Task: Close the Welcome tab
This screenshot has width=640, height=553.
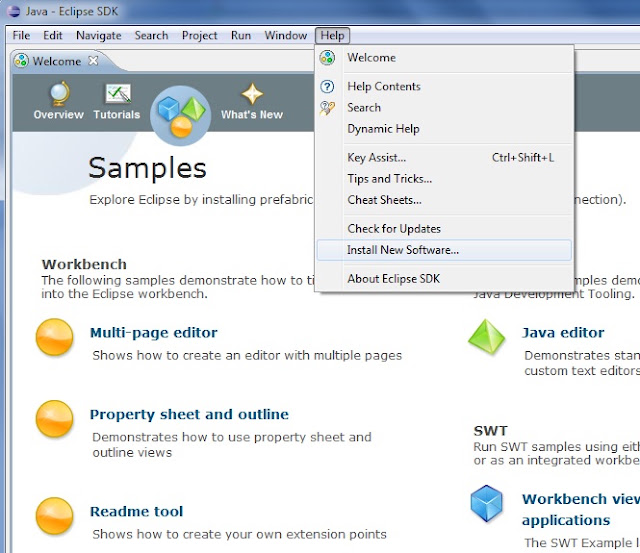Action: coord(93,61)
